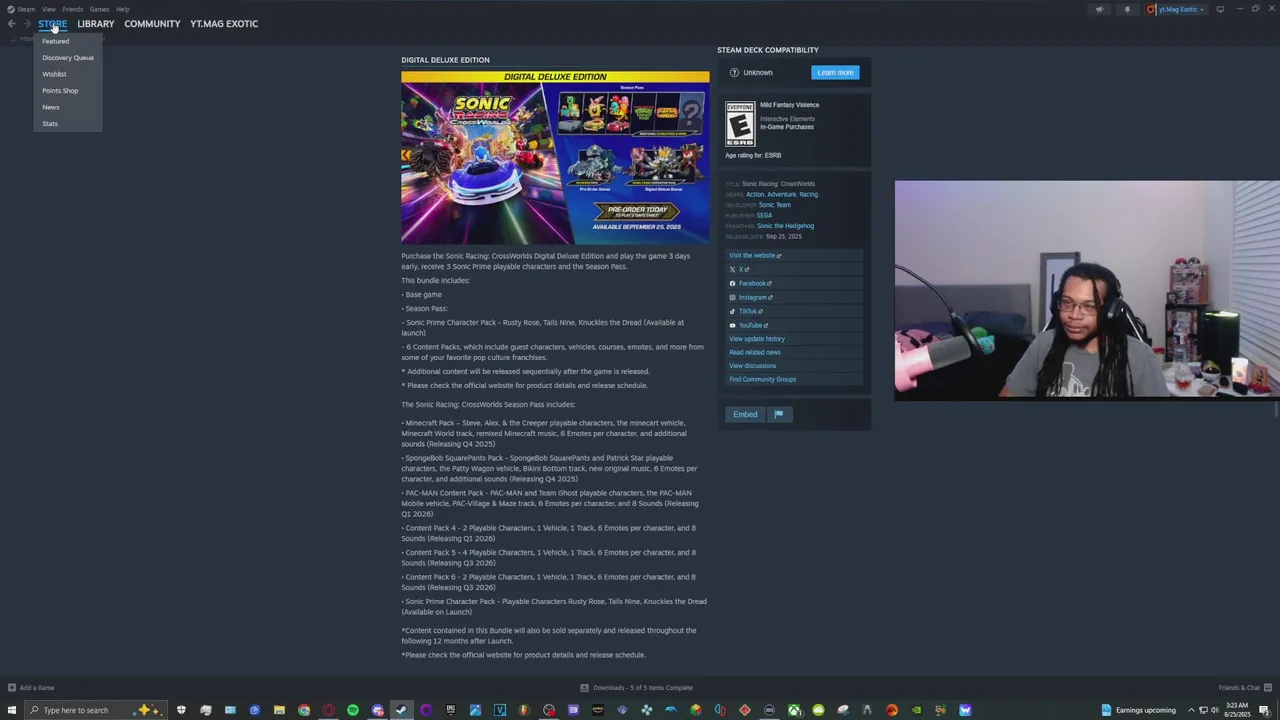Open the Xbox app from the taskbar

coord(794,710)
